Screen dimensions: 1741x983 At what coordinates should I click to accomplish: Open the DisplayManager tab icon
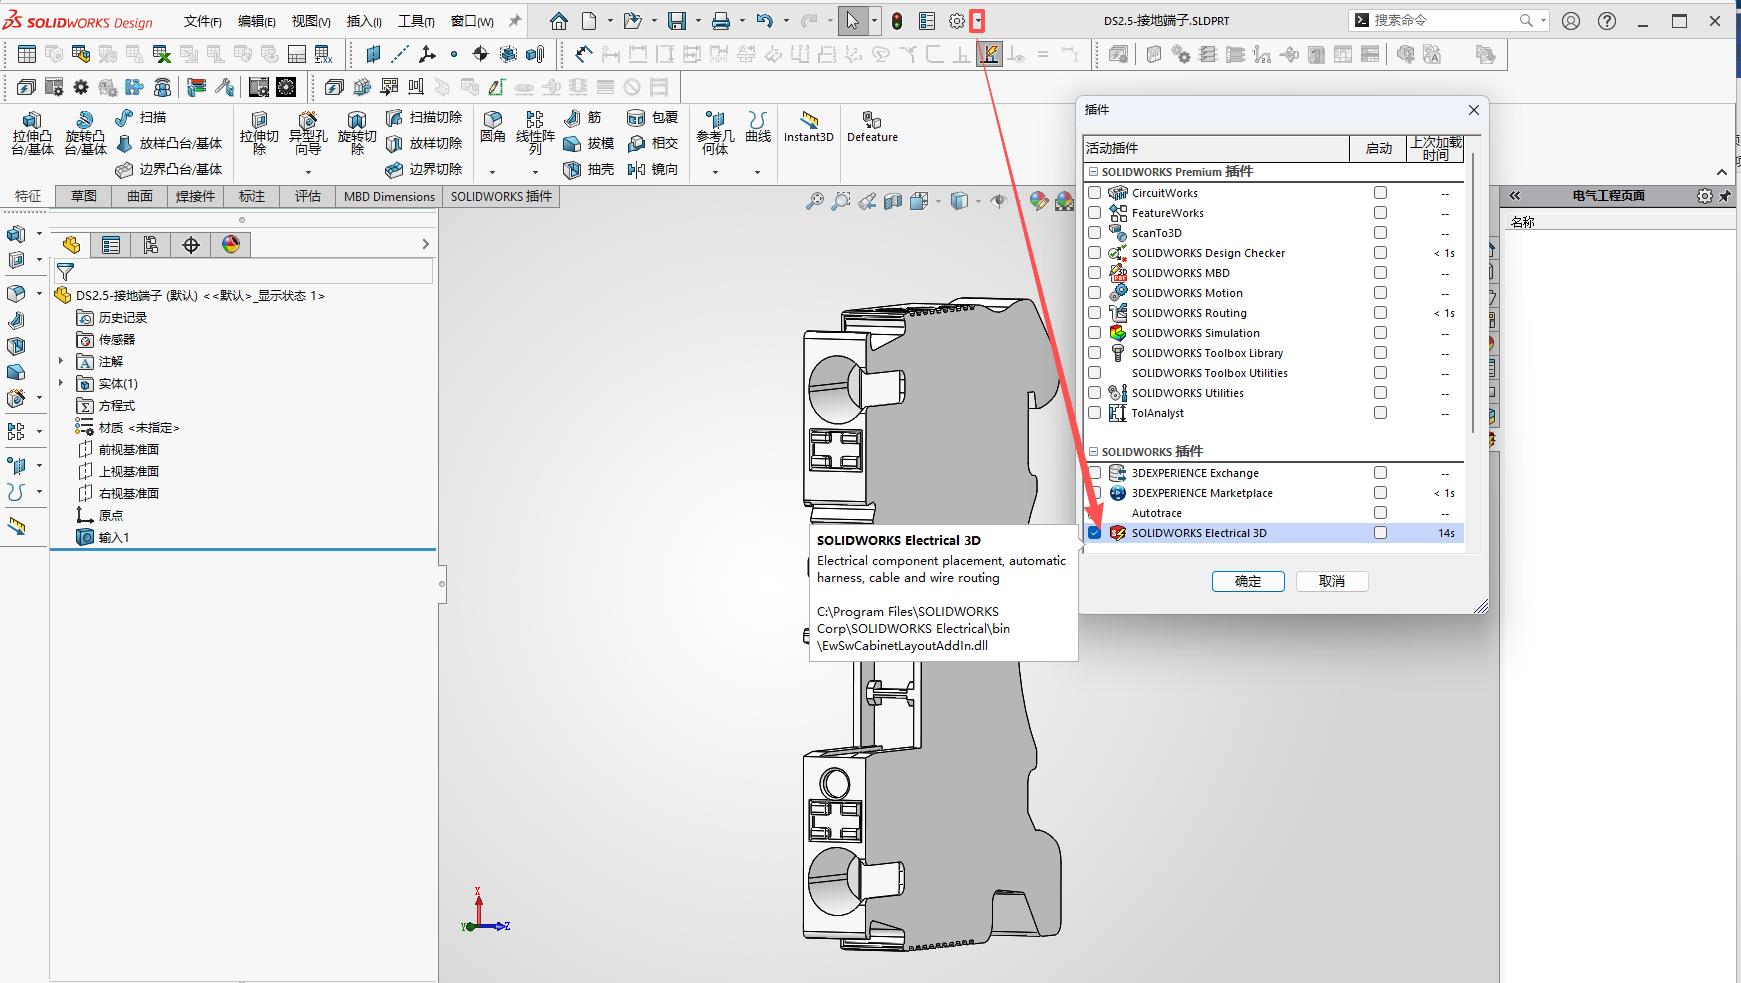231,245
